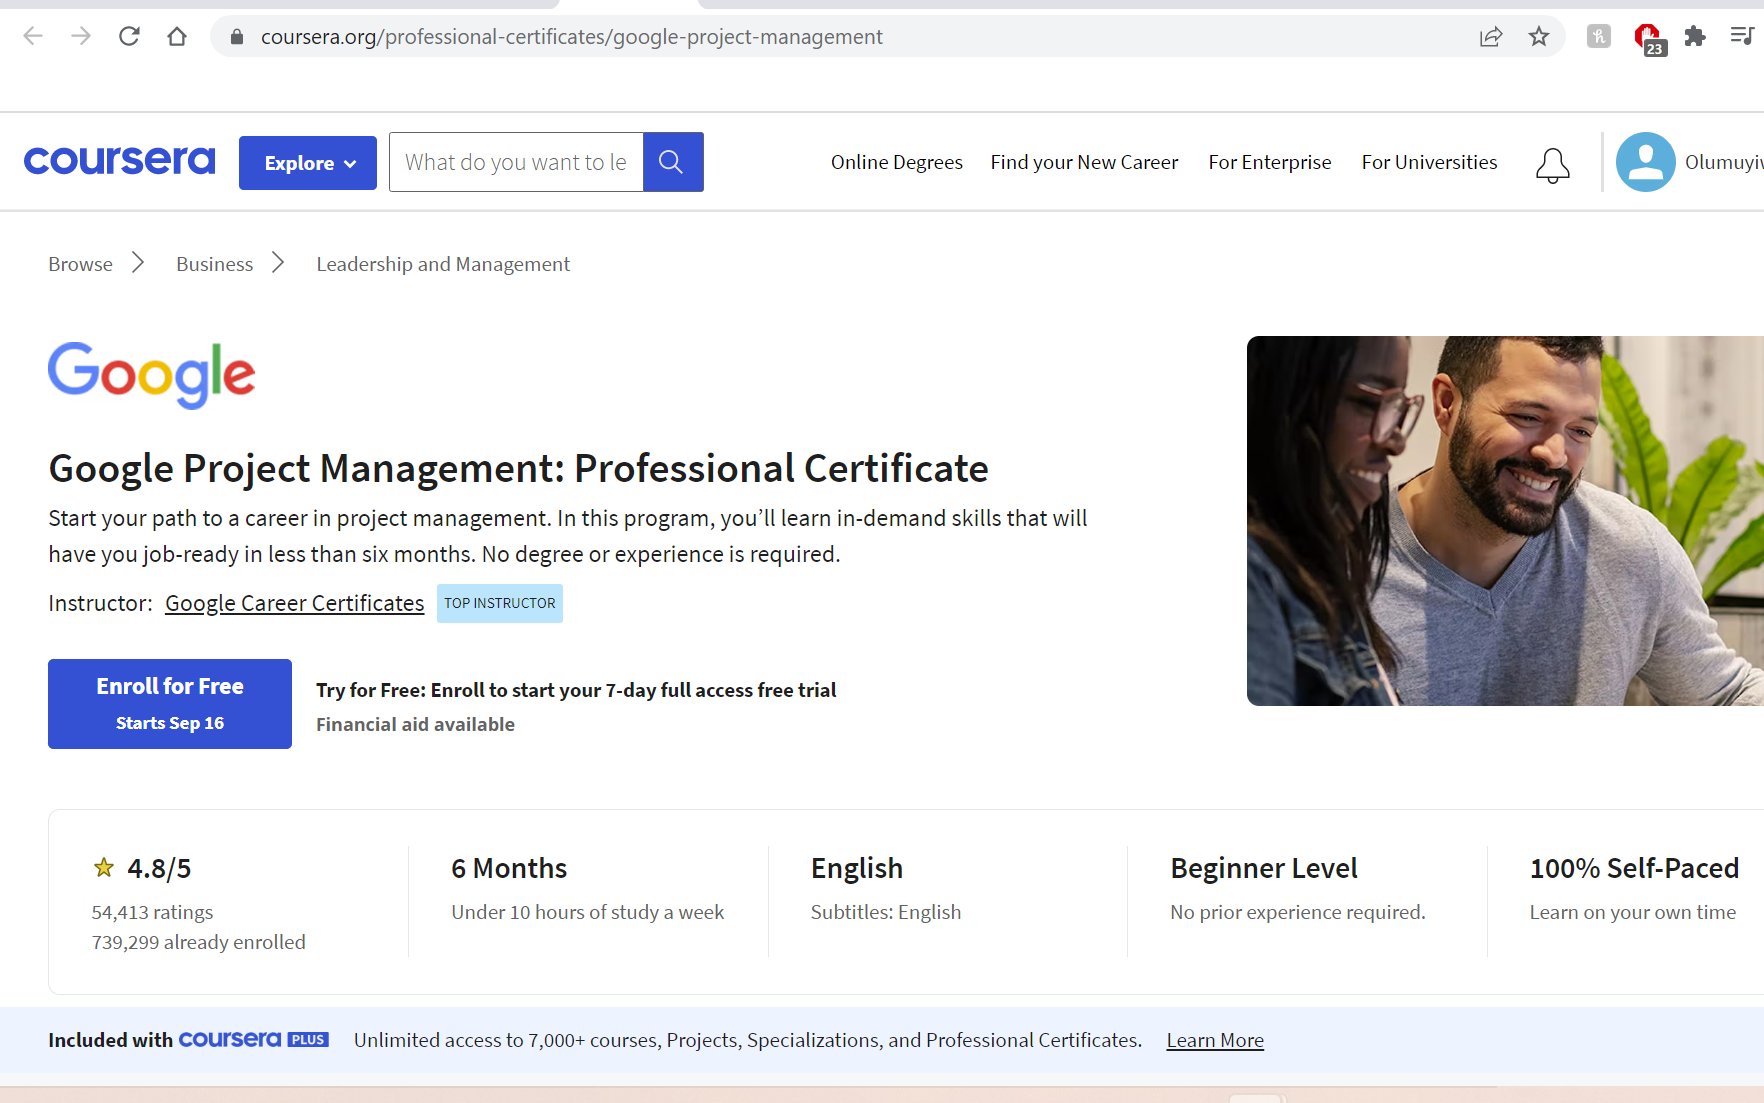Submit search with magnifier button

pyautogui.click(x=673, y=162)
